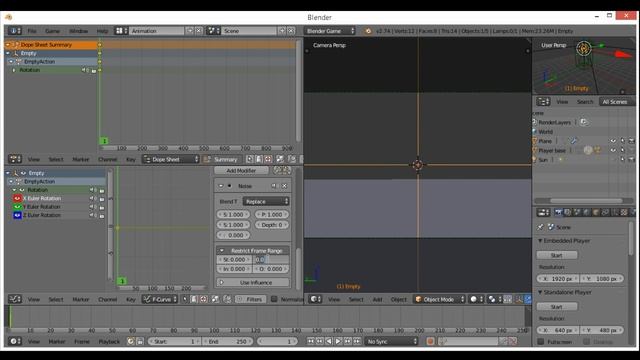
Task: Open the Game menu
Action: coord(52,31)
